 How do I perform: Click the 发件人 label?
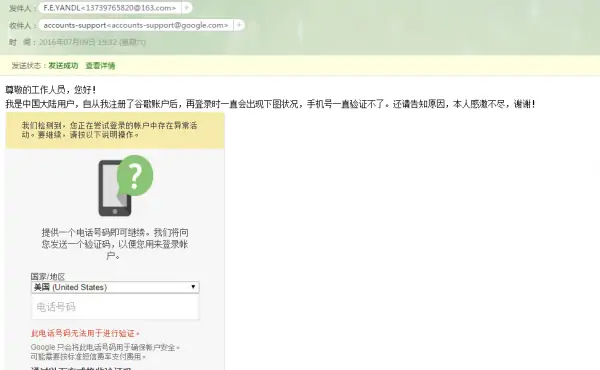tap(23, 8)
